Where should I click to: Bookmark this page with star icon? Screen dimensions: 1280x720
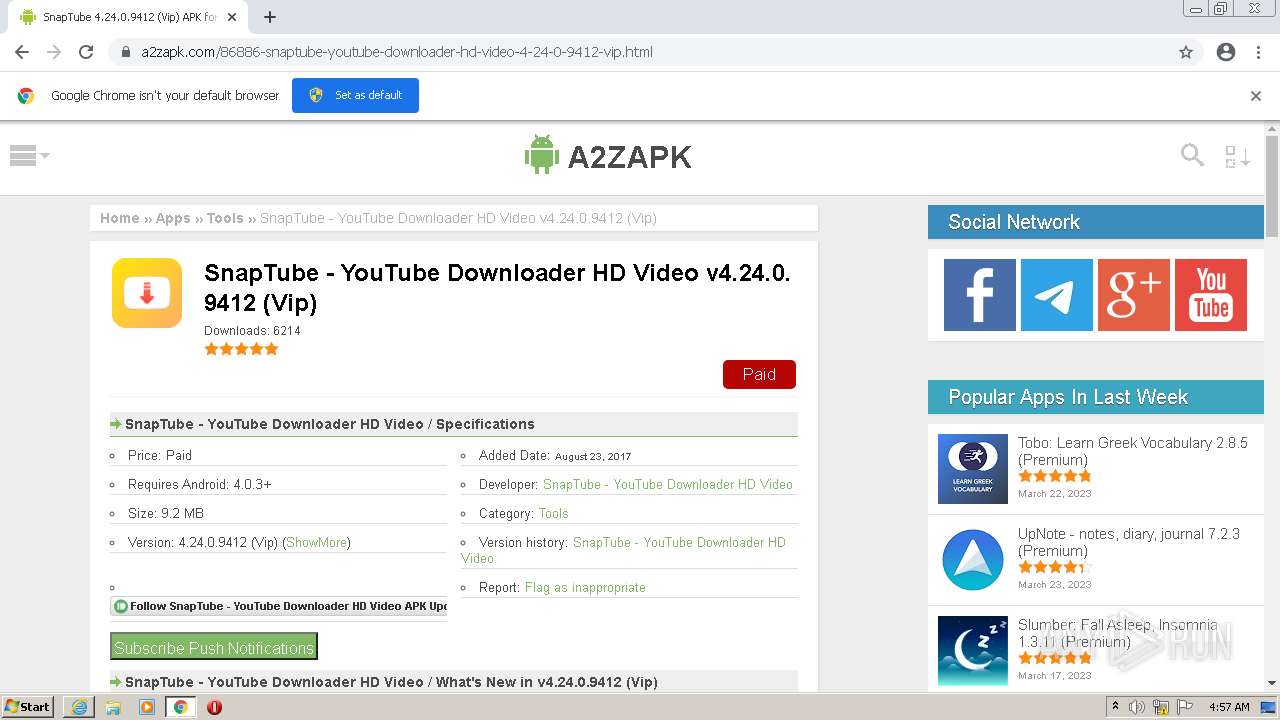[x=1186, y=52]
